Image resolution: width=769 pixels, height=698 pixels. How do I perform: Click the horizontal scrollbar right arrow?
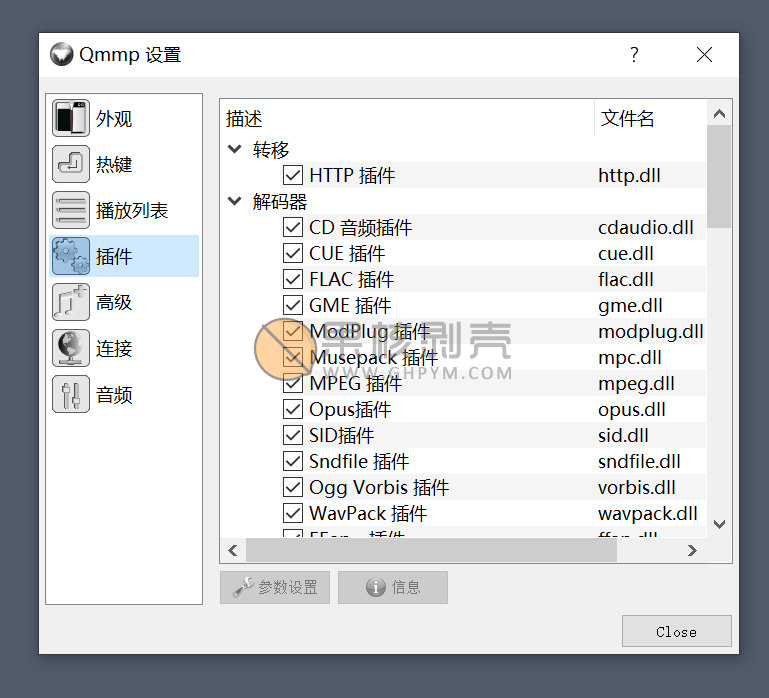(692, 550)
